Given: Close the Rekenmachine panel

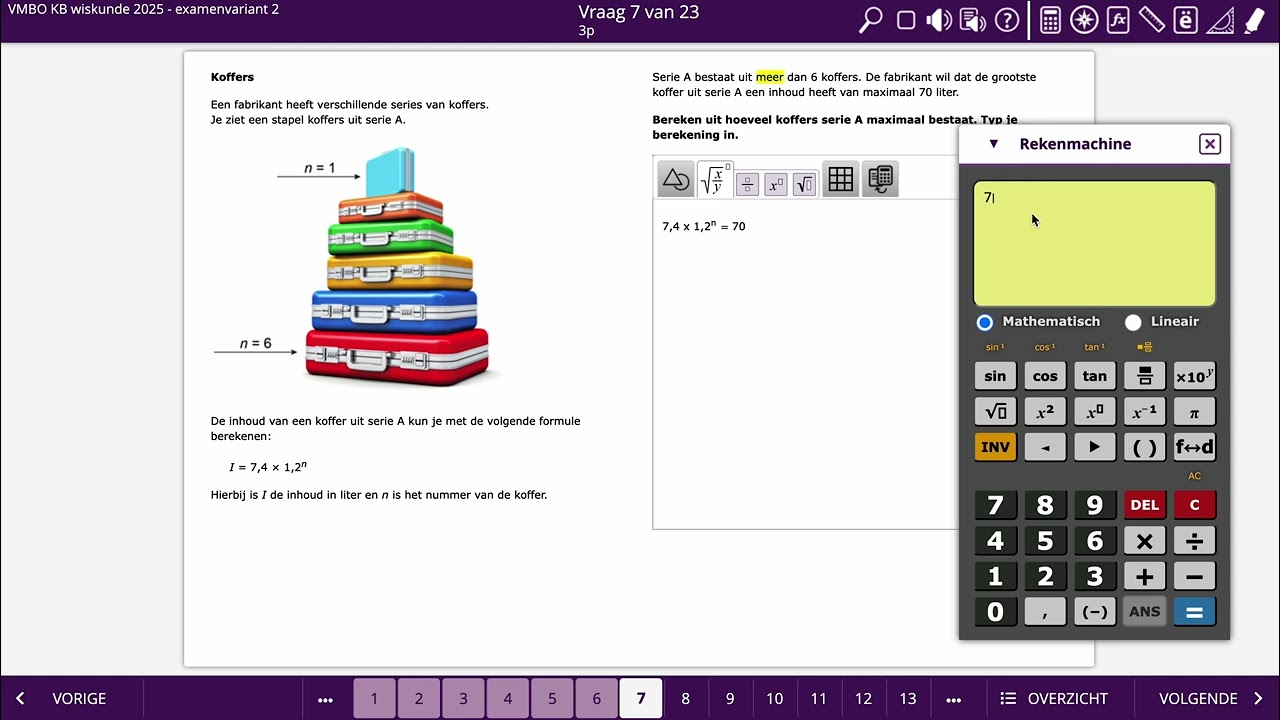Looking at the screenshot, I should click(x=1210, y=144).
